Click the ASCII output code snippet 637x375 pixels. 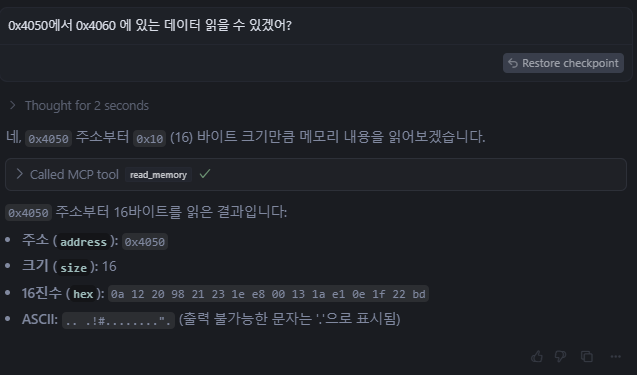[x=118, y=321]
